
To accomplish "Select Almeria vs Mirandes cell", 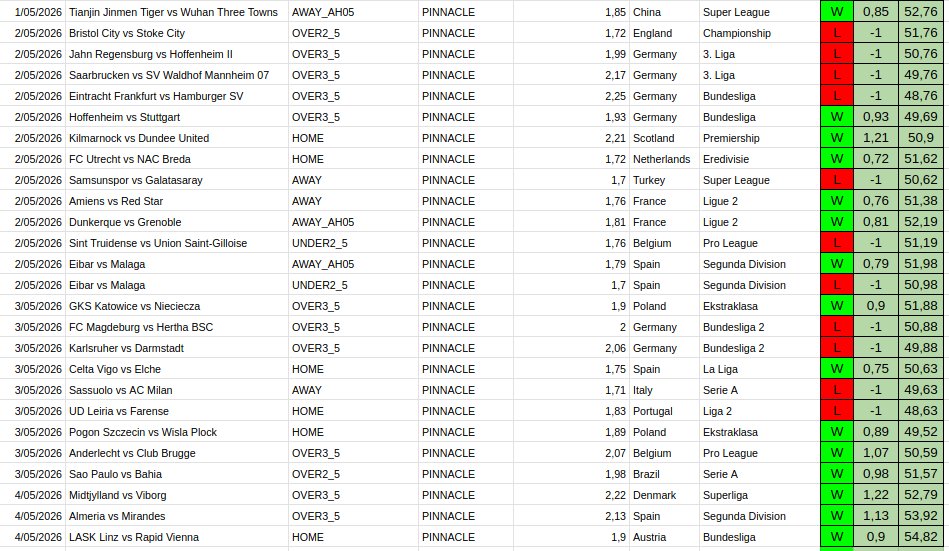I will click(x=177, y=516).
